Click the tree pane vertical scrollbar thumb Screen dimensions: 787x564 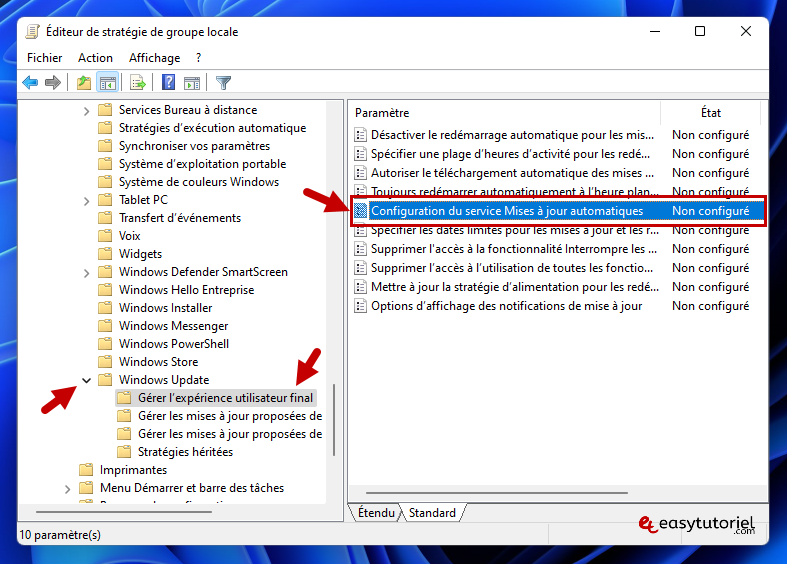pyautogui.click(x=334, y=419)
